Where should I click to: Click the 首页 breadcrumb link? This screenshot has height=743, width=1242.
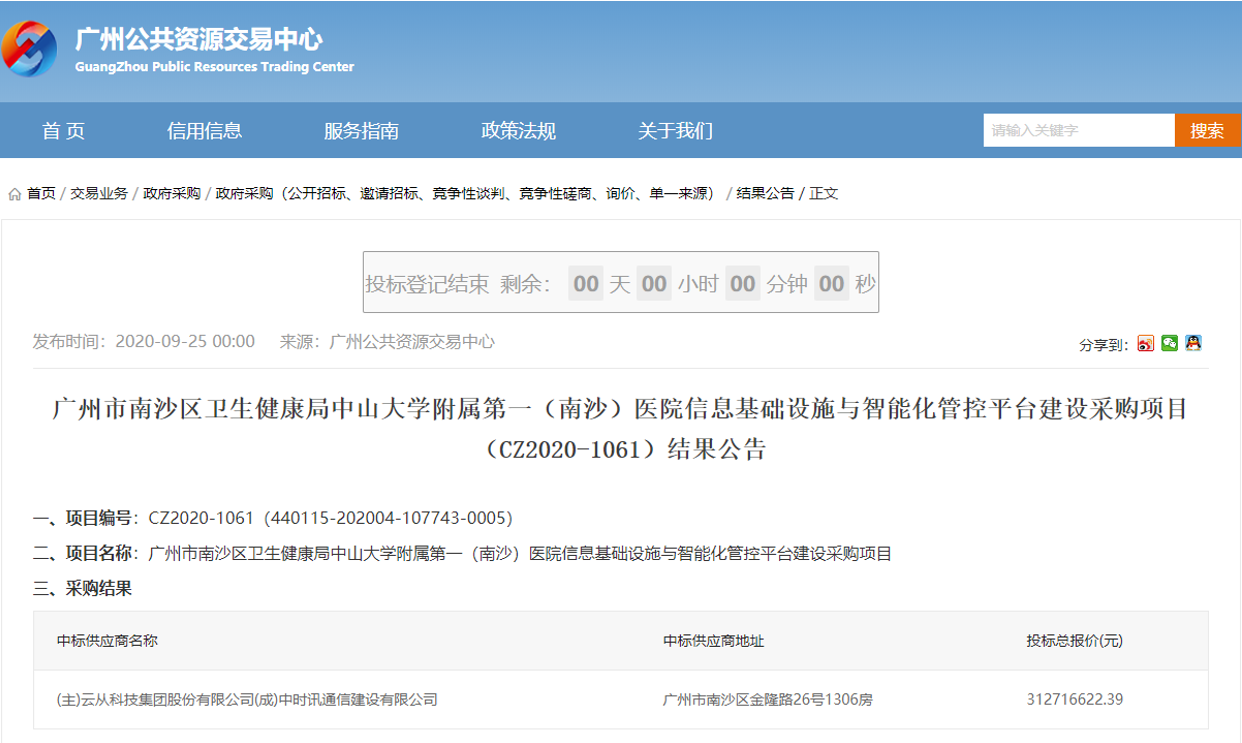[x=41, y=194]
